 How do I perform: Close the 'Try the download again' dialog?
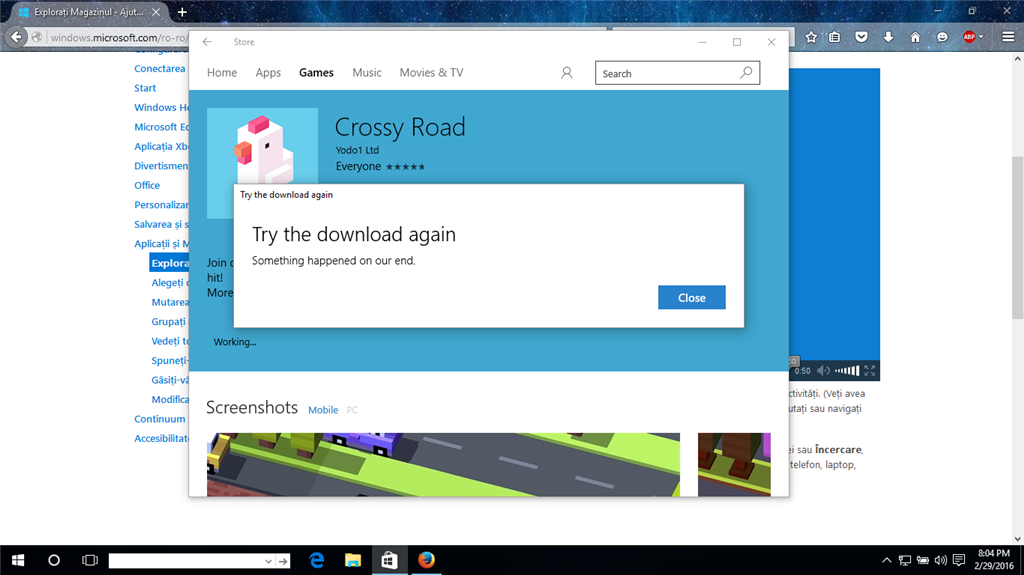pos(692,297)
